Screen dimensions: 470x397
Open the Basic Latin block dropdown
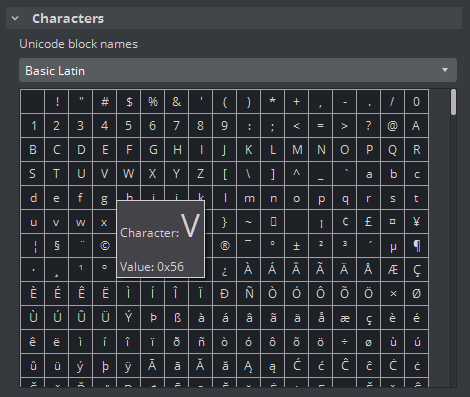coord(238,70)
